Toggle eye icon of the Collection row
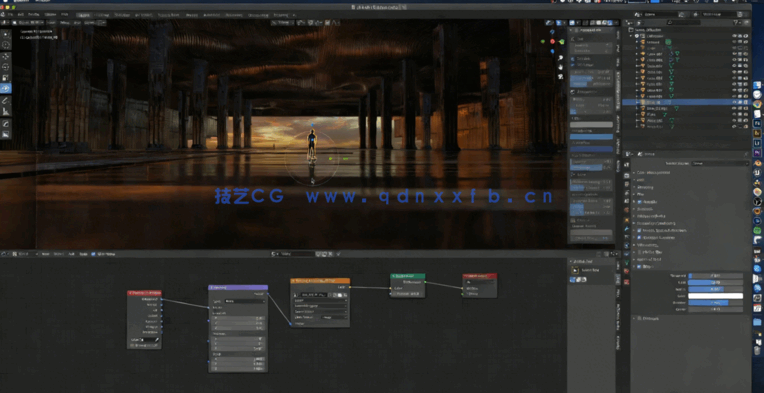This screenshot has width=764, height=393. (735, 36)
